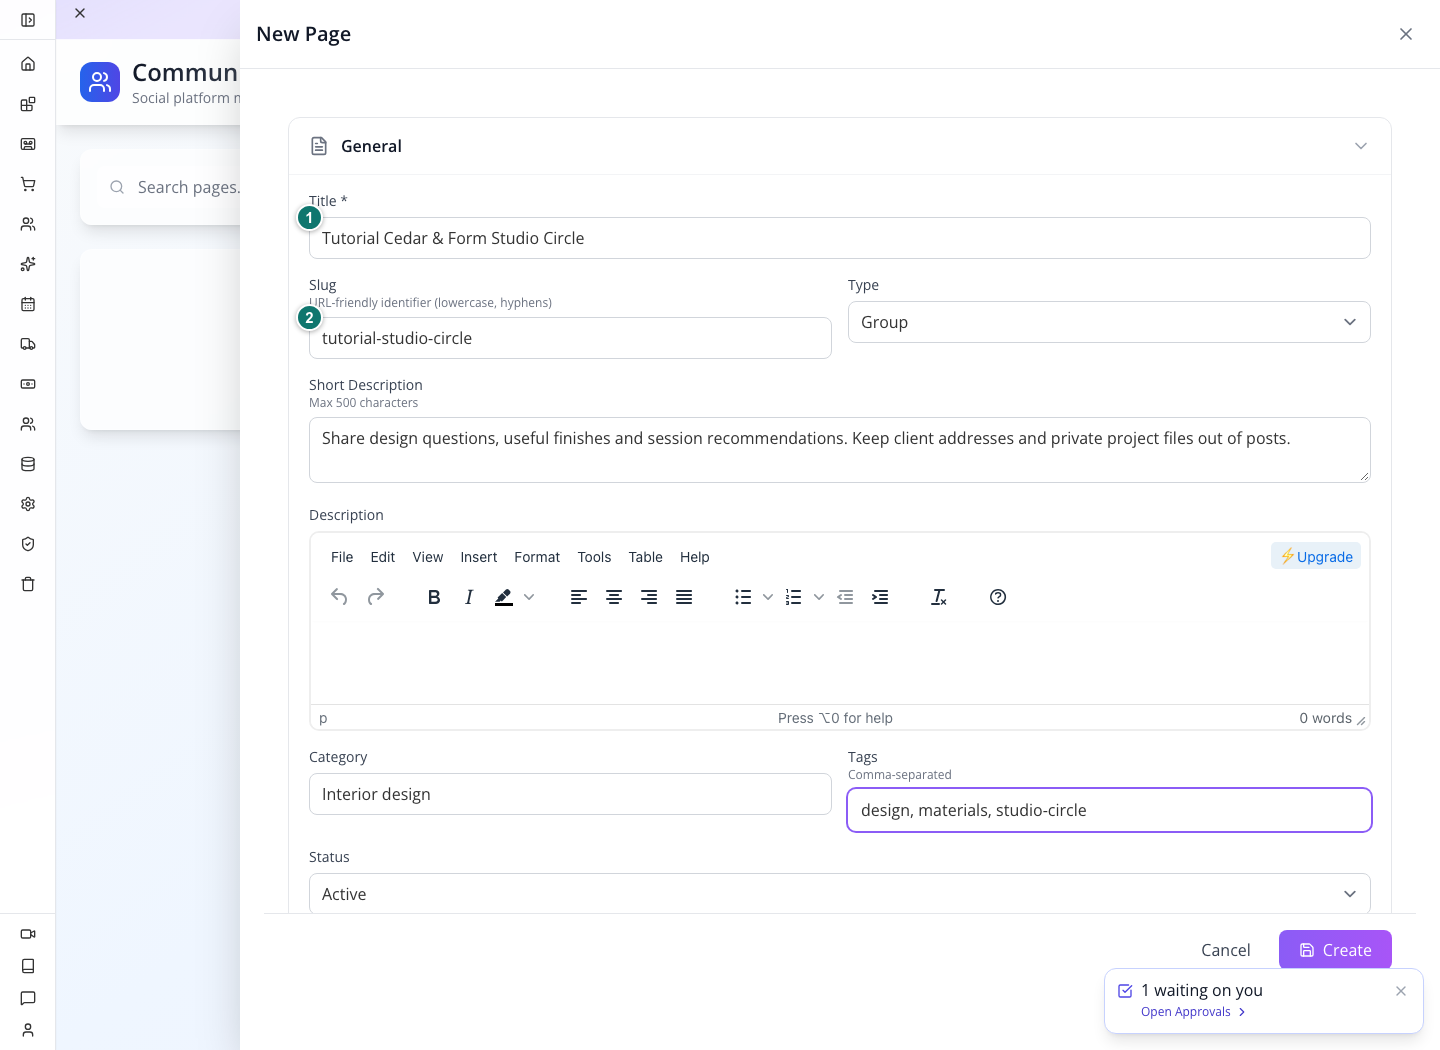The height and width of the screenshot is (1050, 1440).
Task: Click the Upgrade button in editor
Action: coord(1316,556)
